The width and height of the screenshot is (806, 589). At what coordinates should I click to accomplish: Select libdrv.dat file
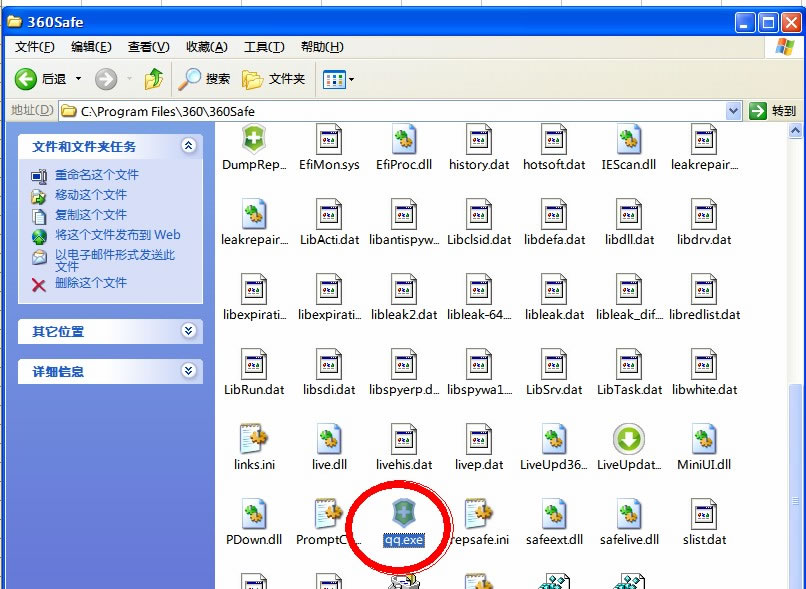coord(704,222)
